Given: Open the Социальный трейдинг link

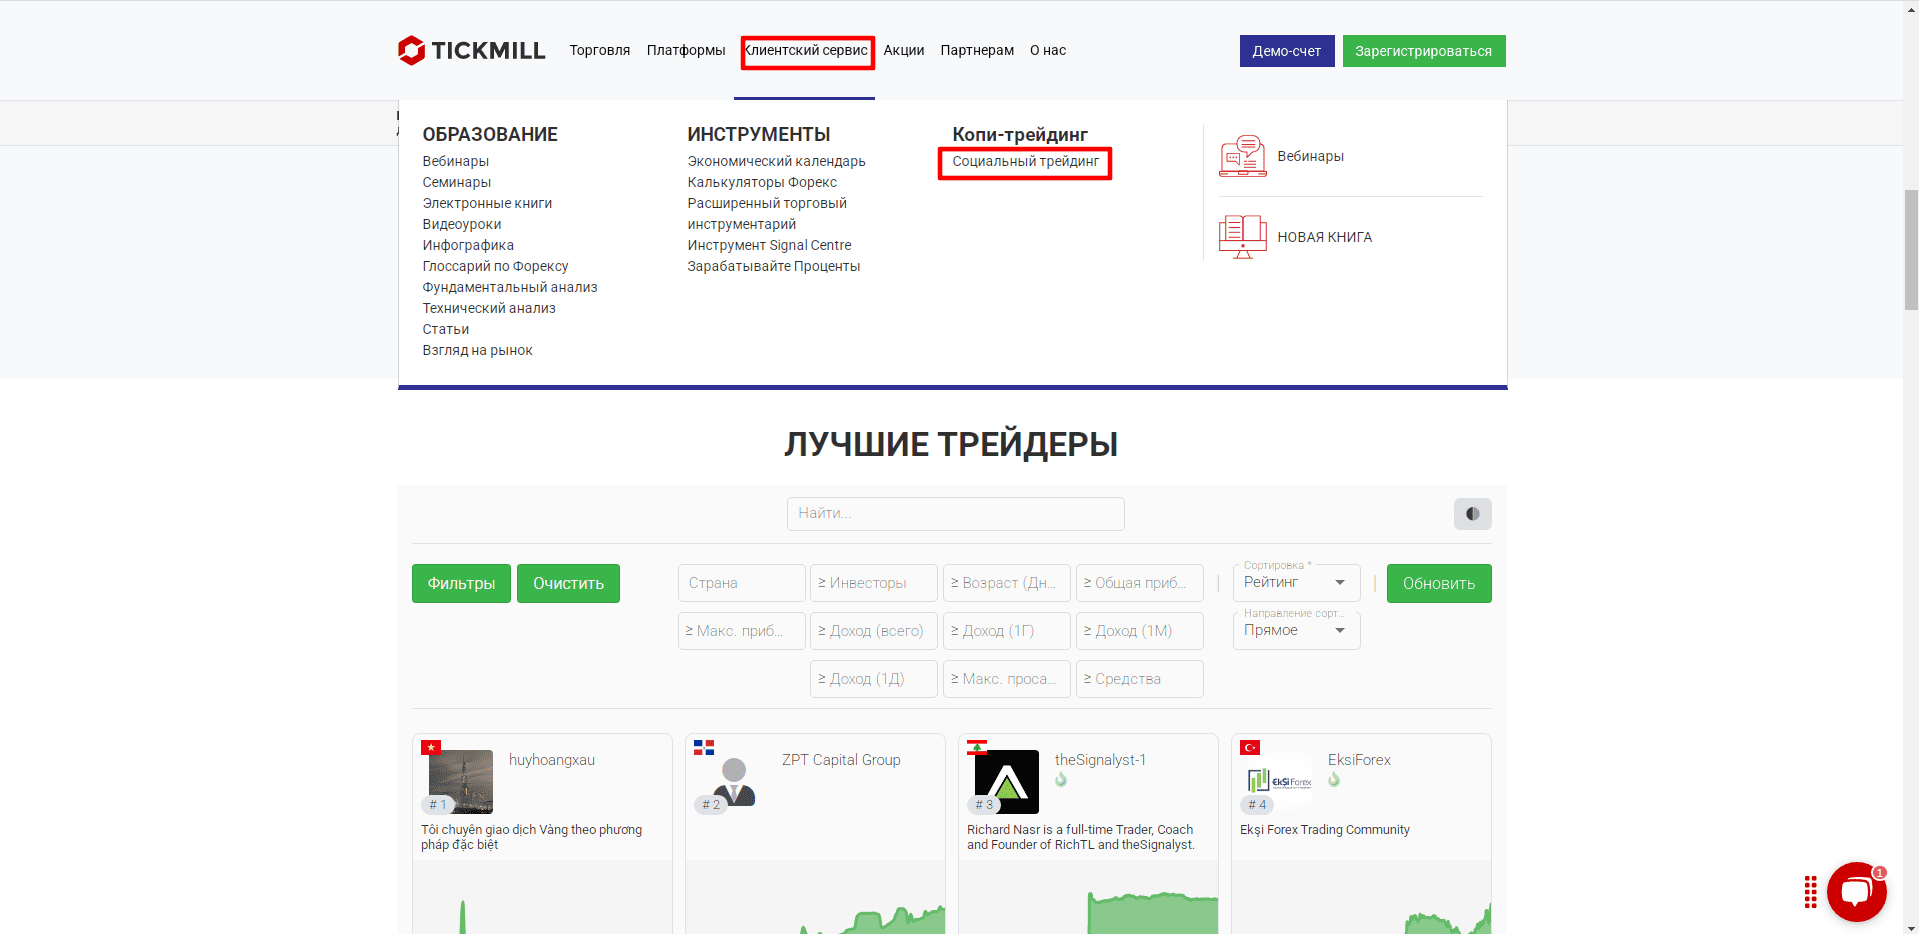Looking at the screenshot, I should pos(1025,161).
